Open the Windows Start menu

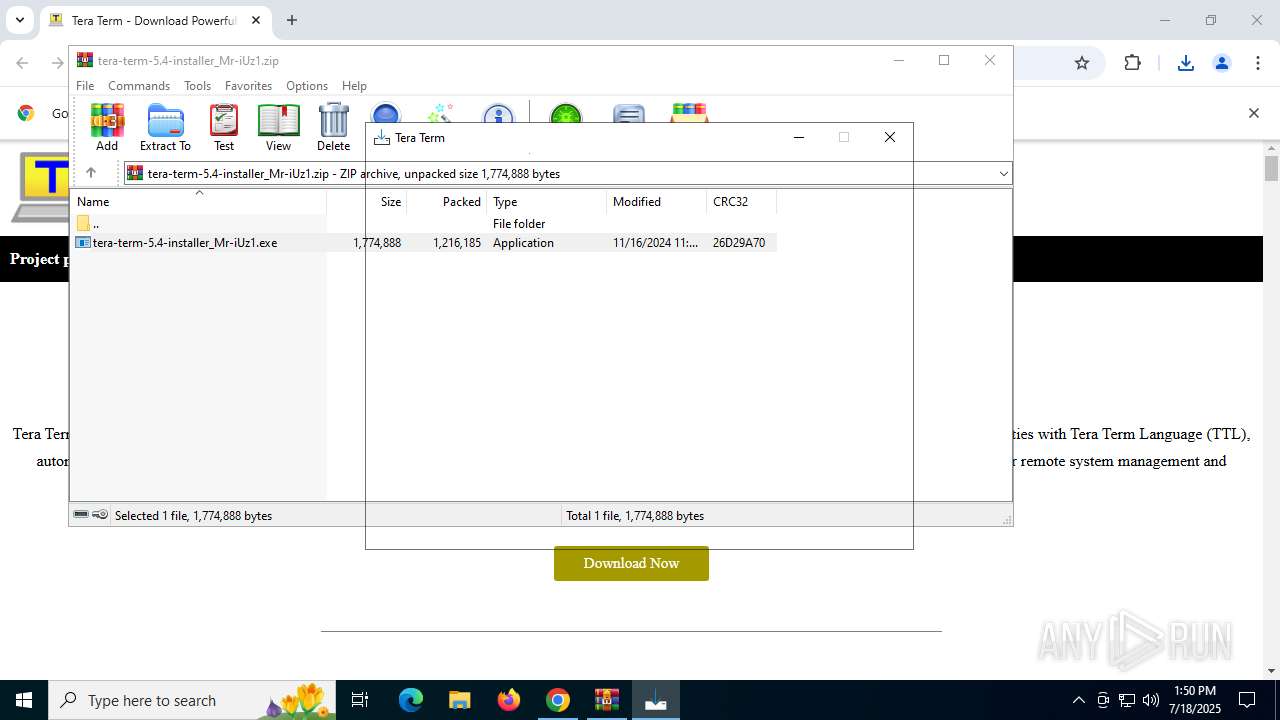coord(24,700)
